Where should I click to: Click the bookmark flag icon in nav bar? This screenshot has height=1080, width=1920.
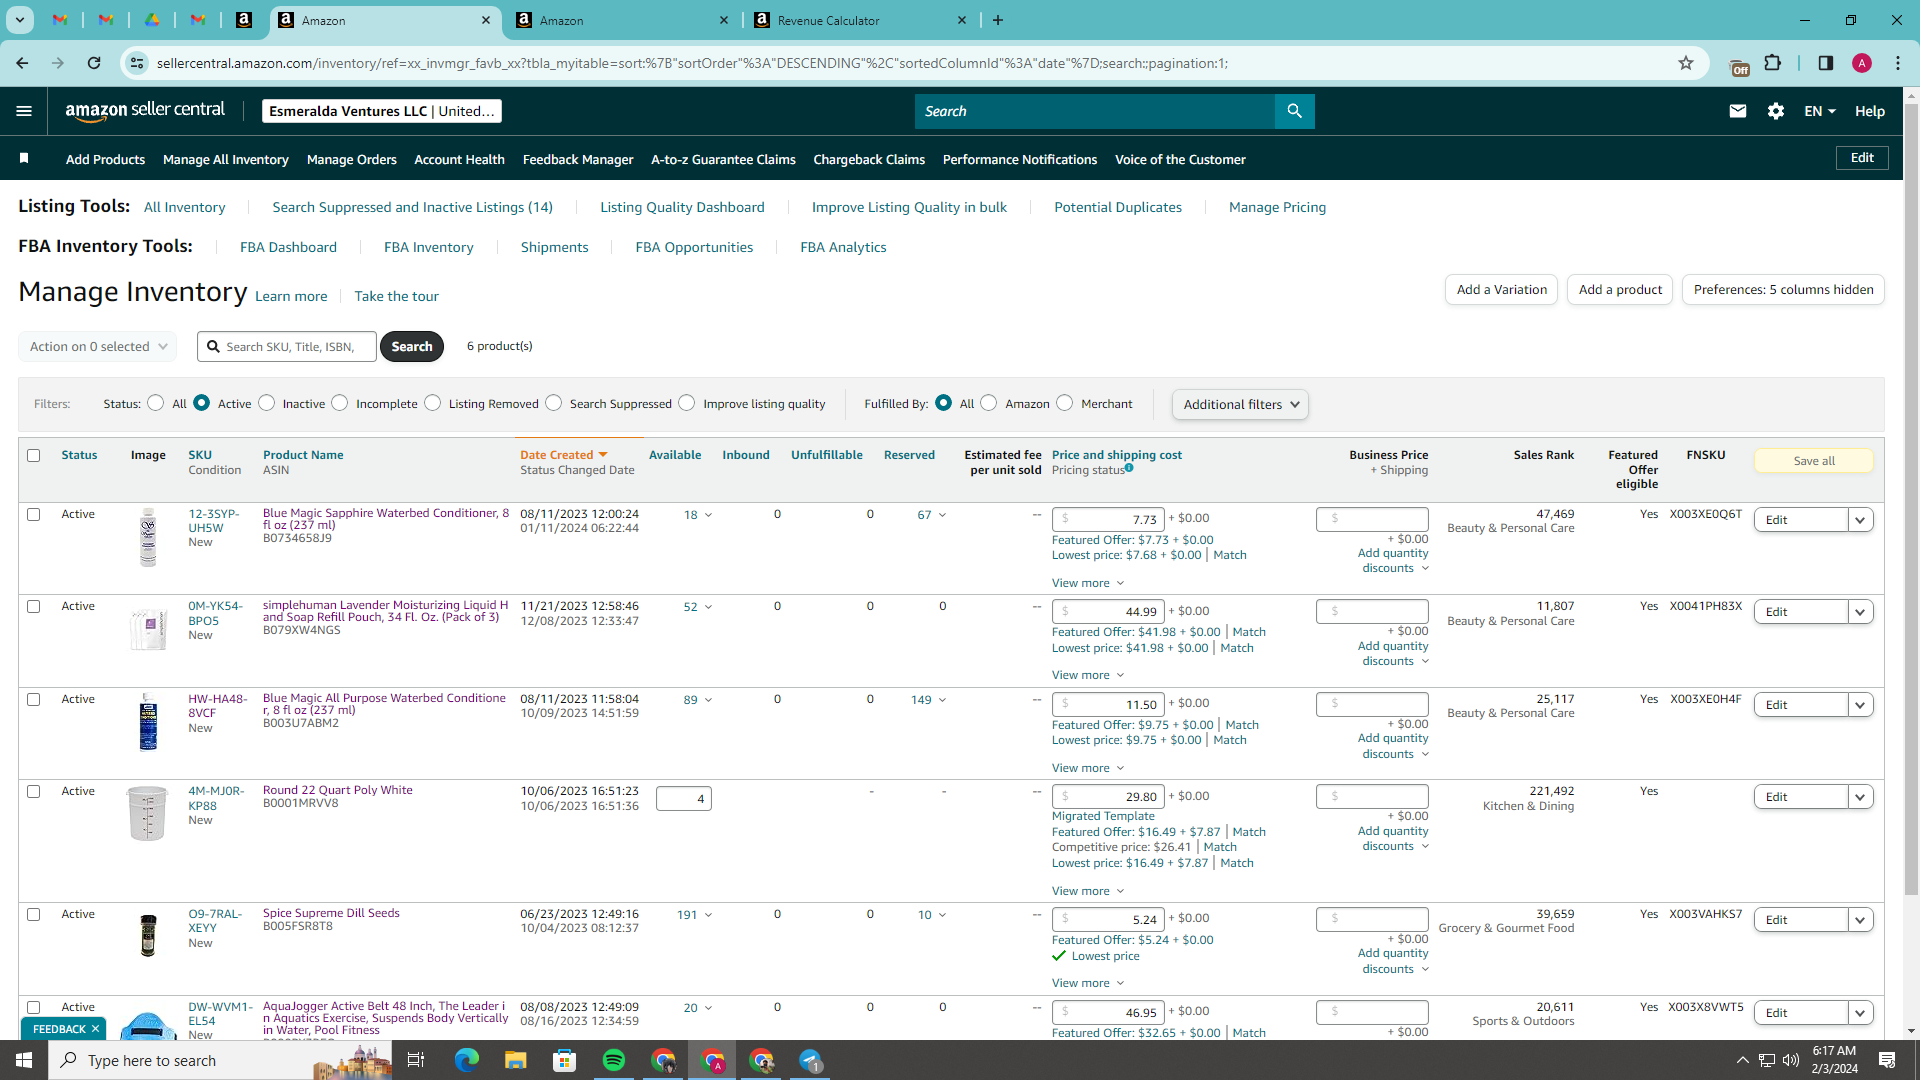24,158
